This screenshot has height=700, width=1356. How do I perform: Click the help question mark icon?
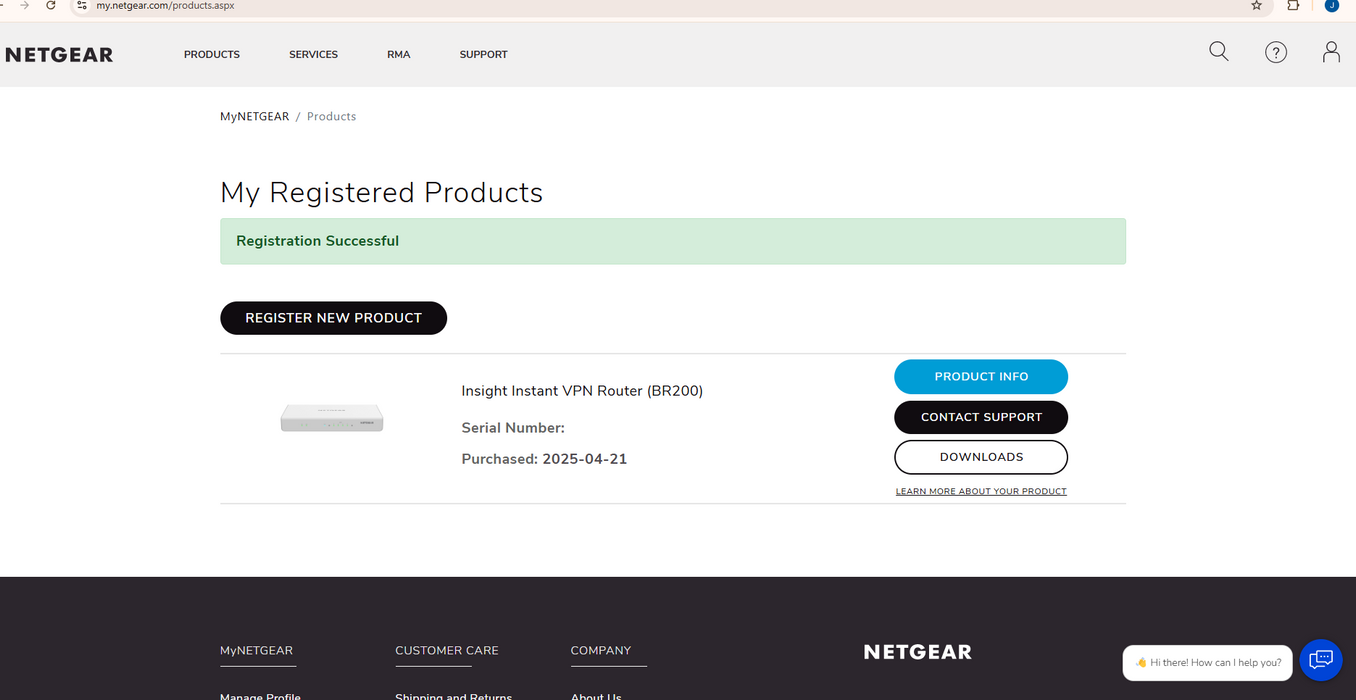coord(1275,52)
